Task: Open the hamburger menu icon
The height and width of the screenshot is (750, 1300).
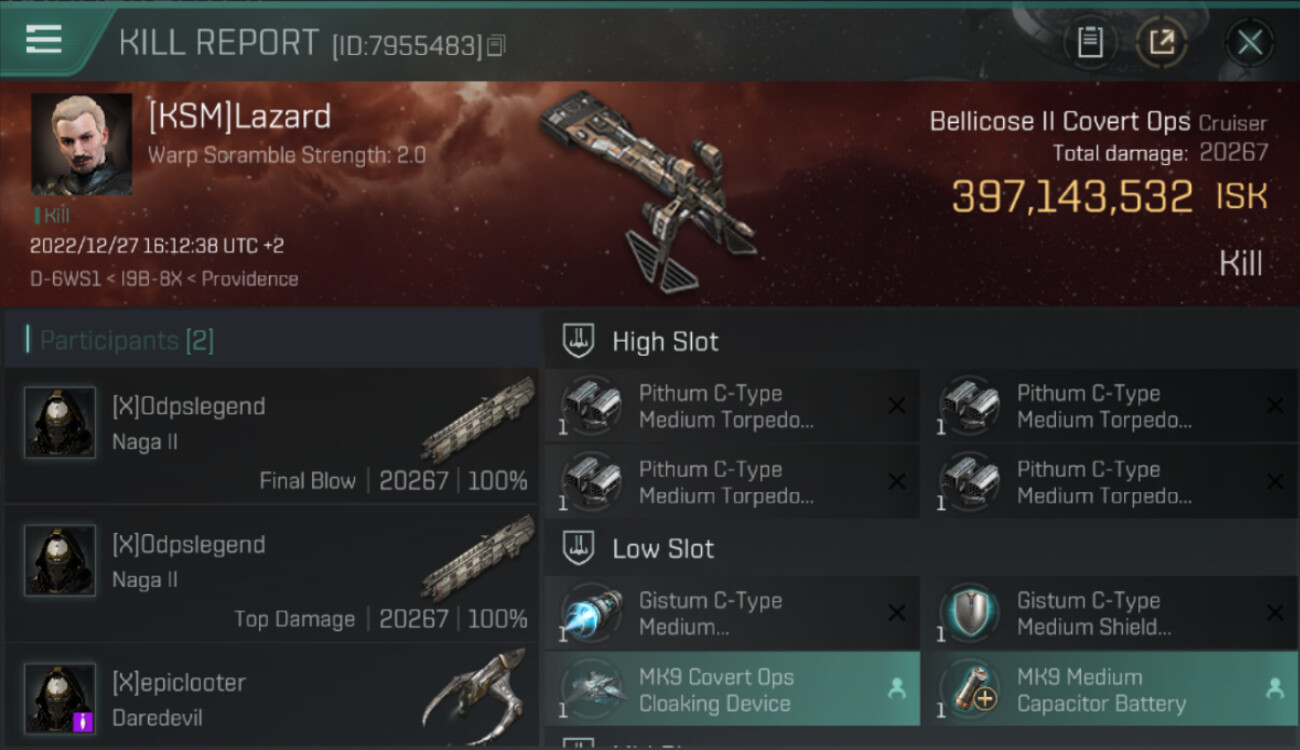Action: tap(44, 39)
